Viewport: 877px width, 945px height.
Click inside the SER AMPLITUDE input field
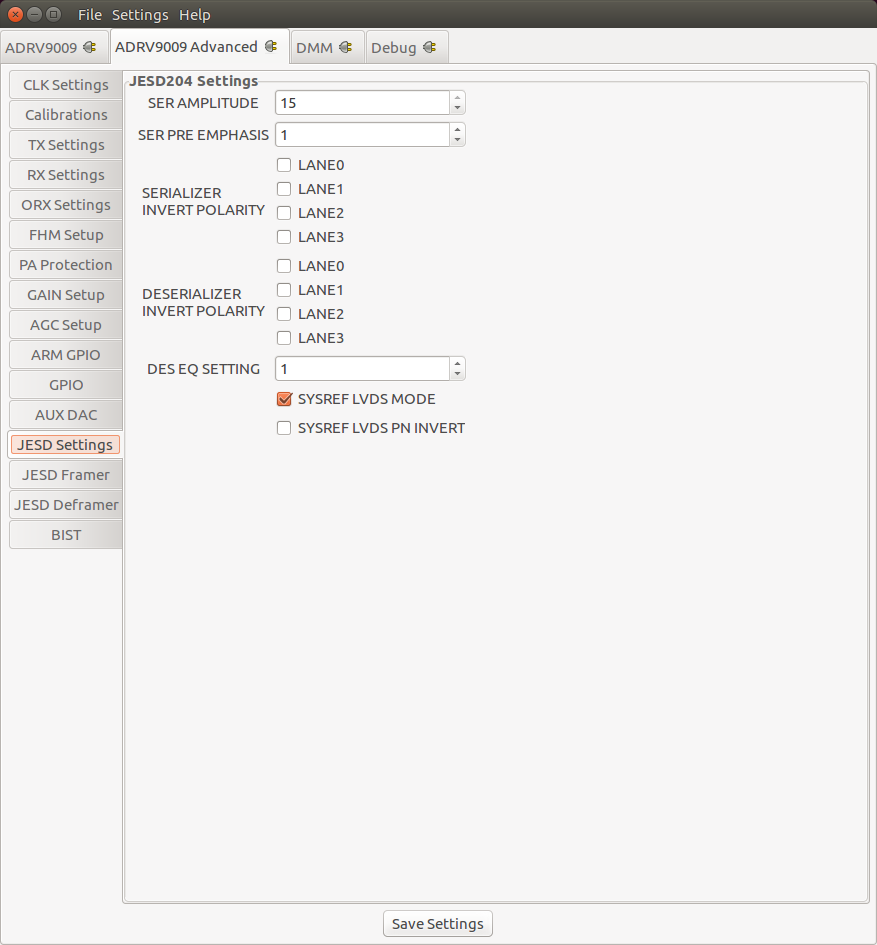click(x=360, y=102)
